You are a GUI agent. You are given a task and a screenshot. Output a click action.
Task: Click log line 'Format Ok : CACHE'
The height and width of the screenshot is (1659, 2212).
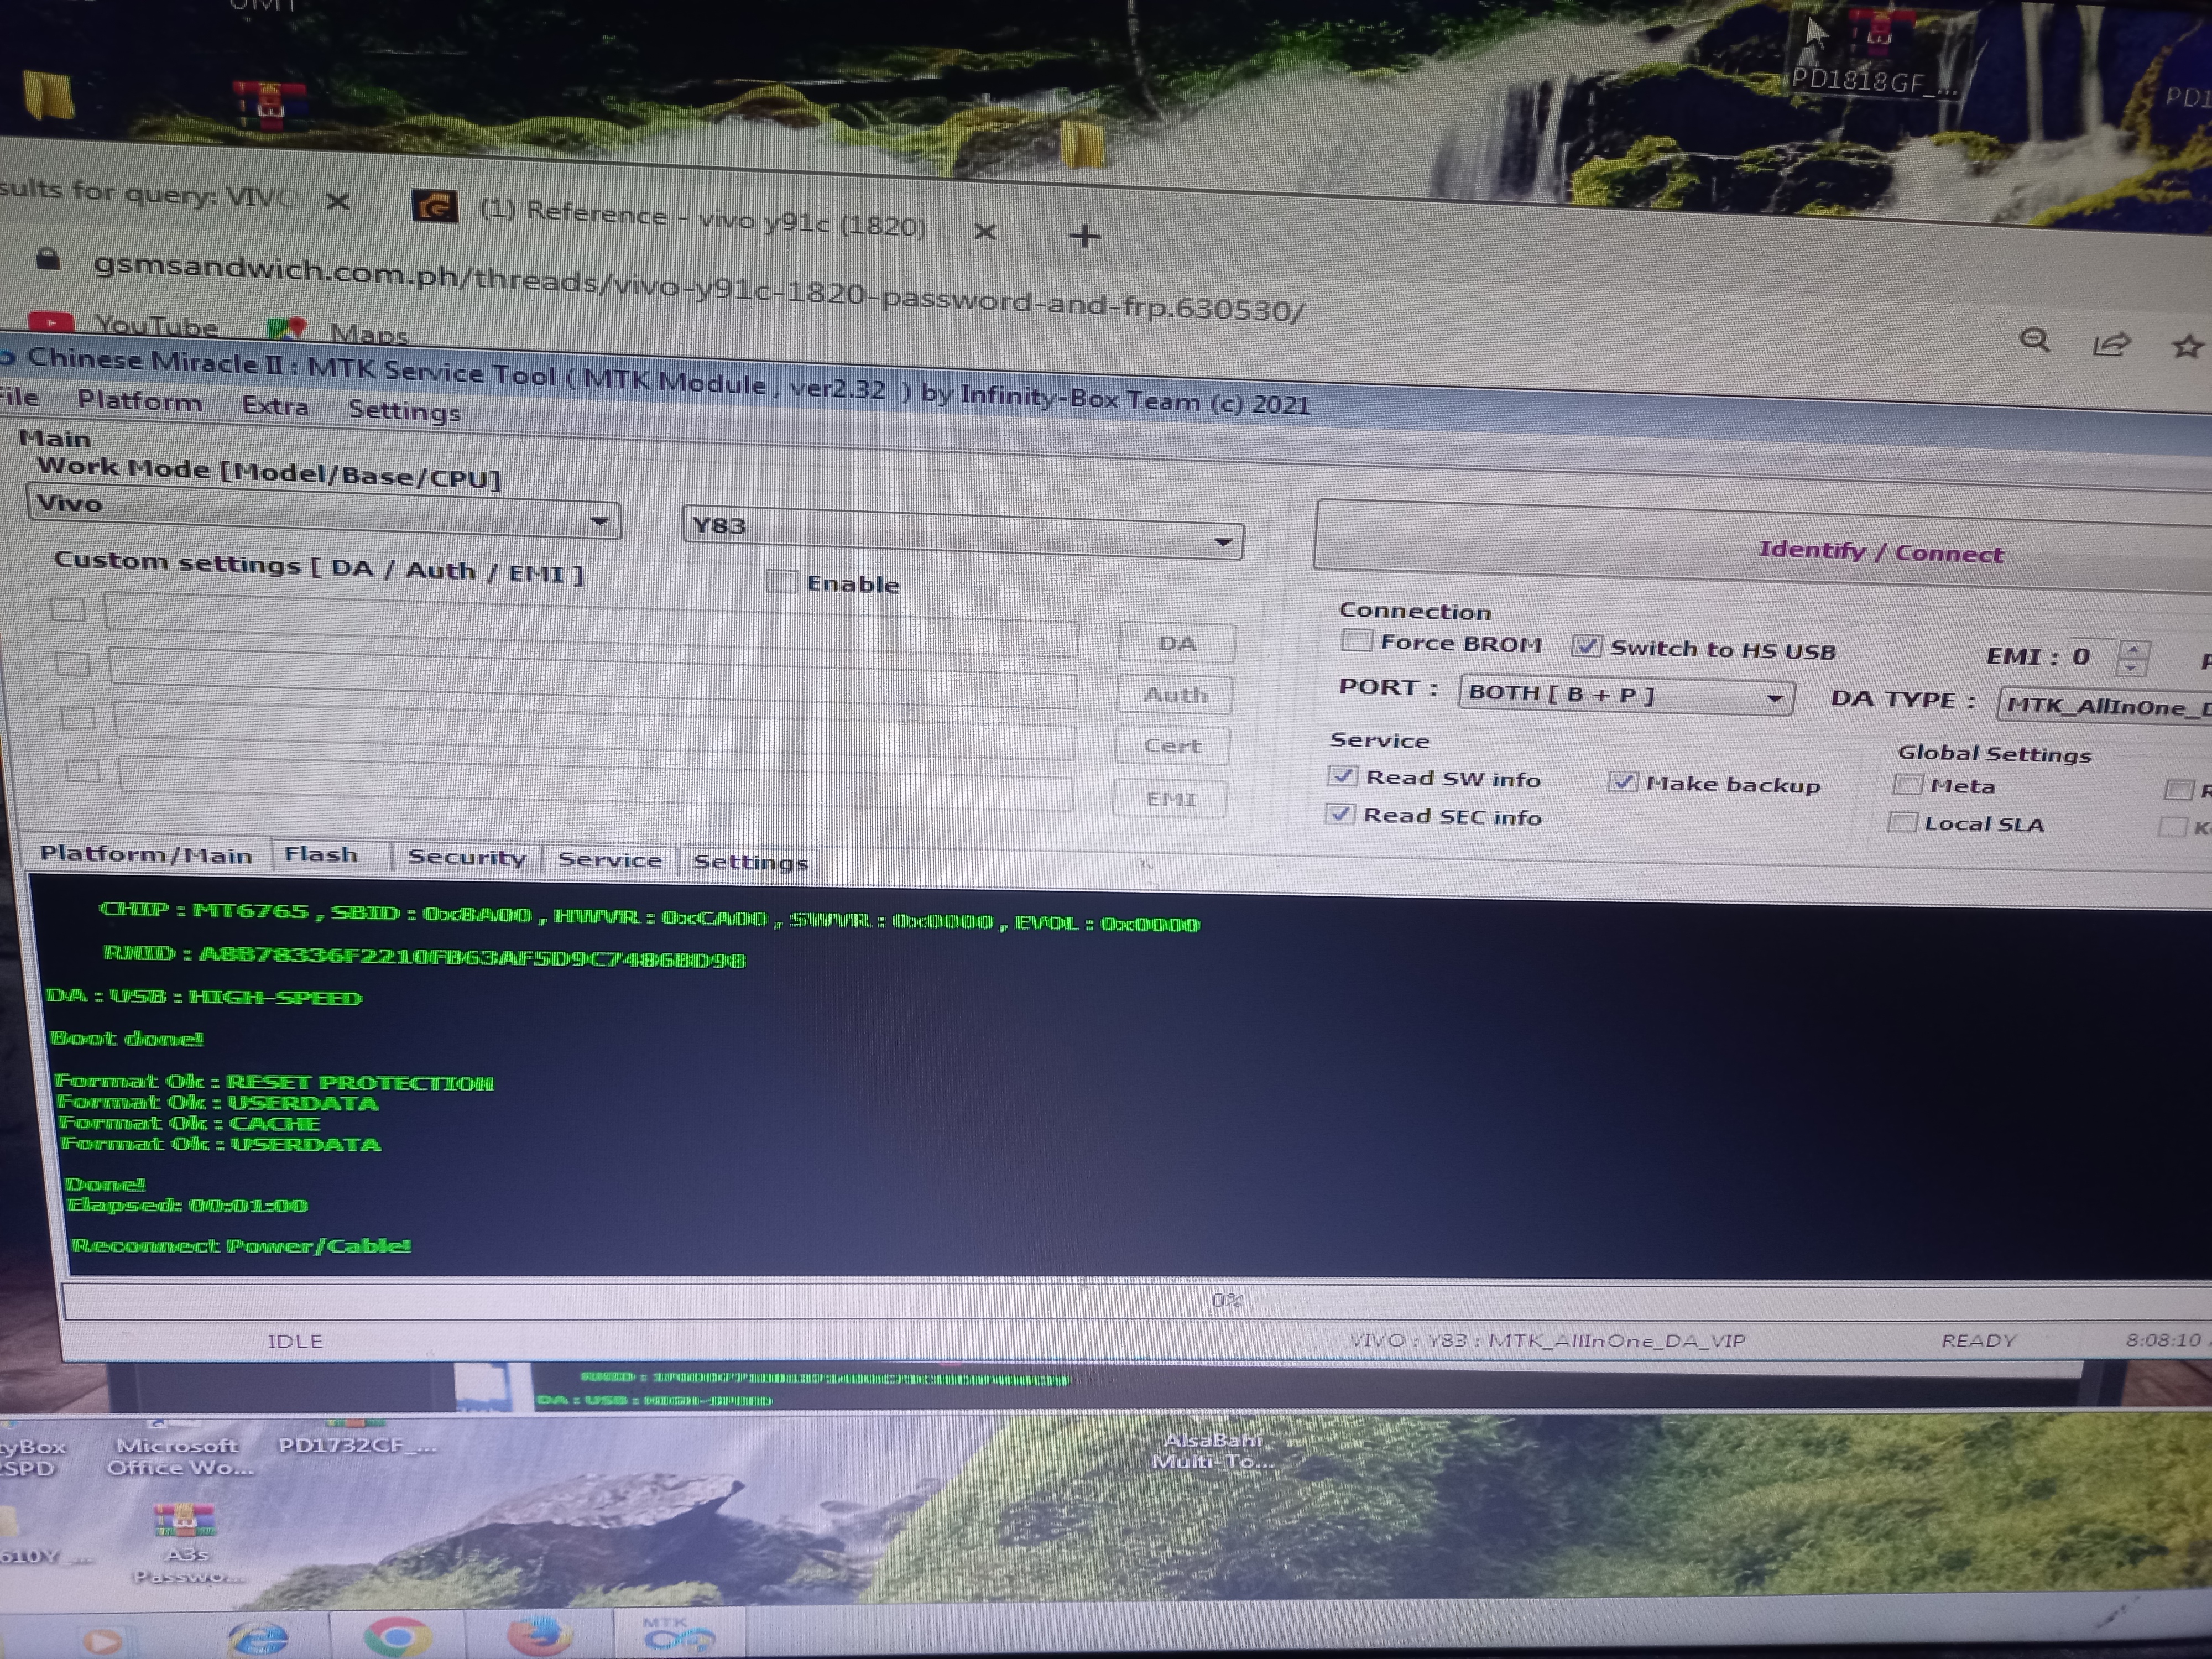click(189, 1123)
